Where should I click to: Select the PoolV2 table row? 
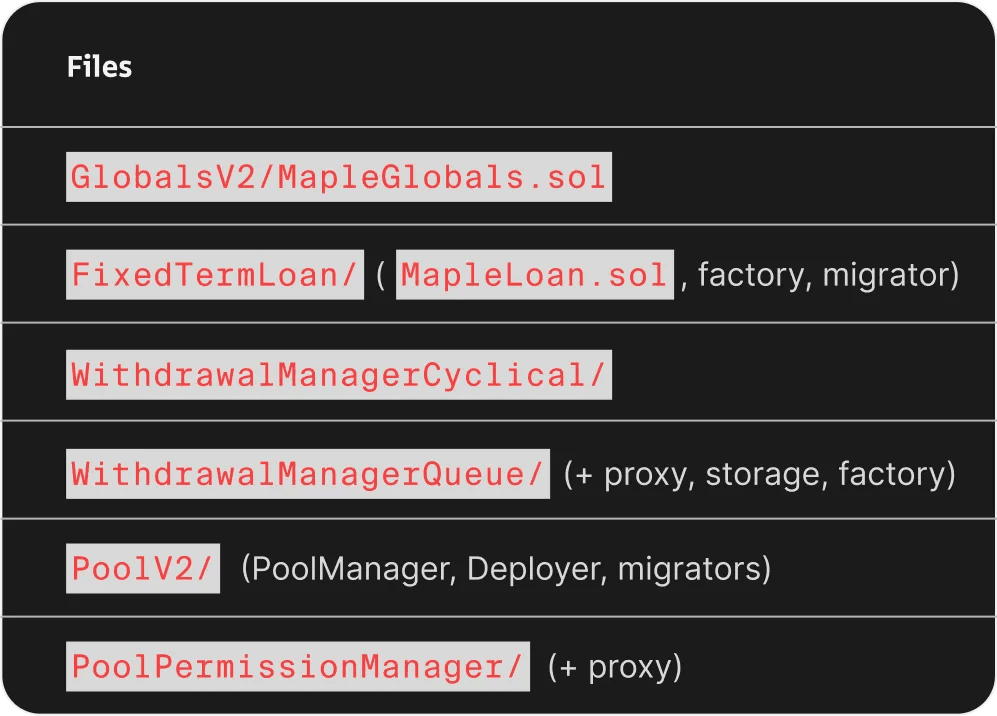[498, 568]
